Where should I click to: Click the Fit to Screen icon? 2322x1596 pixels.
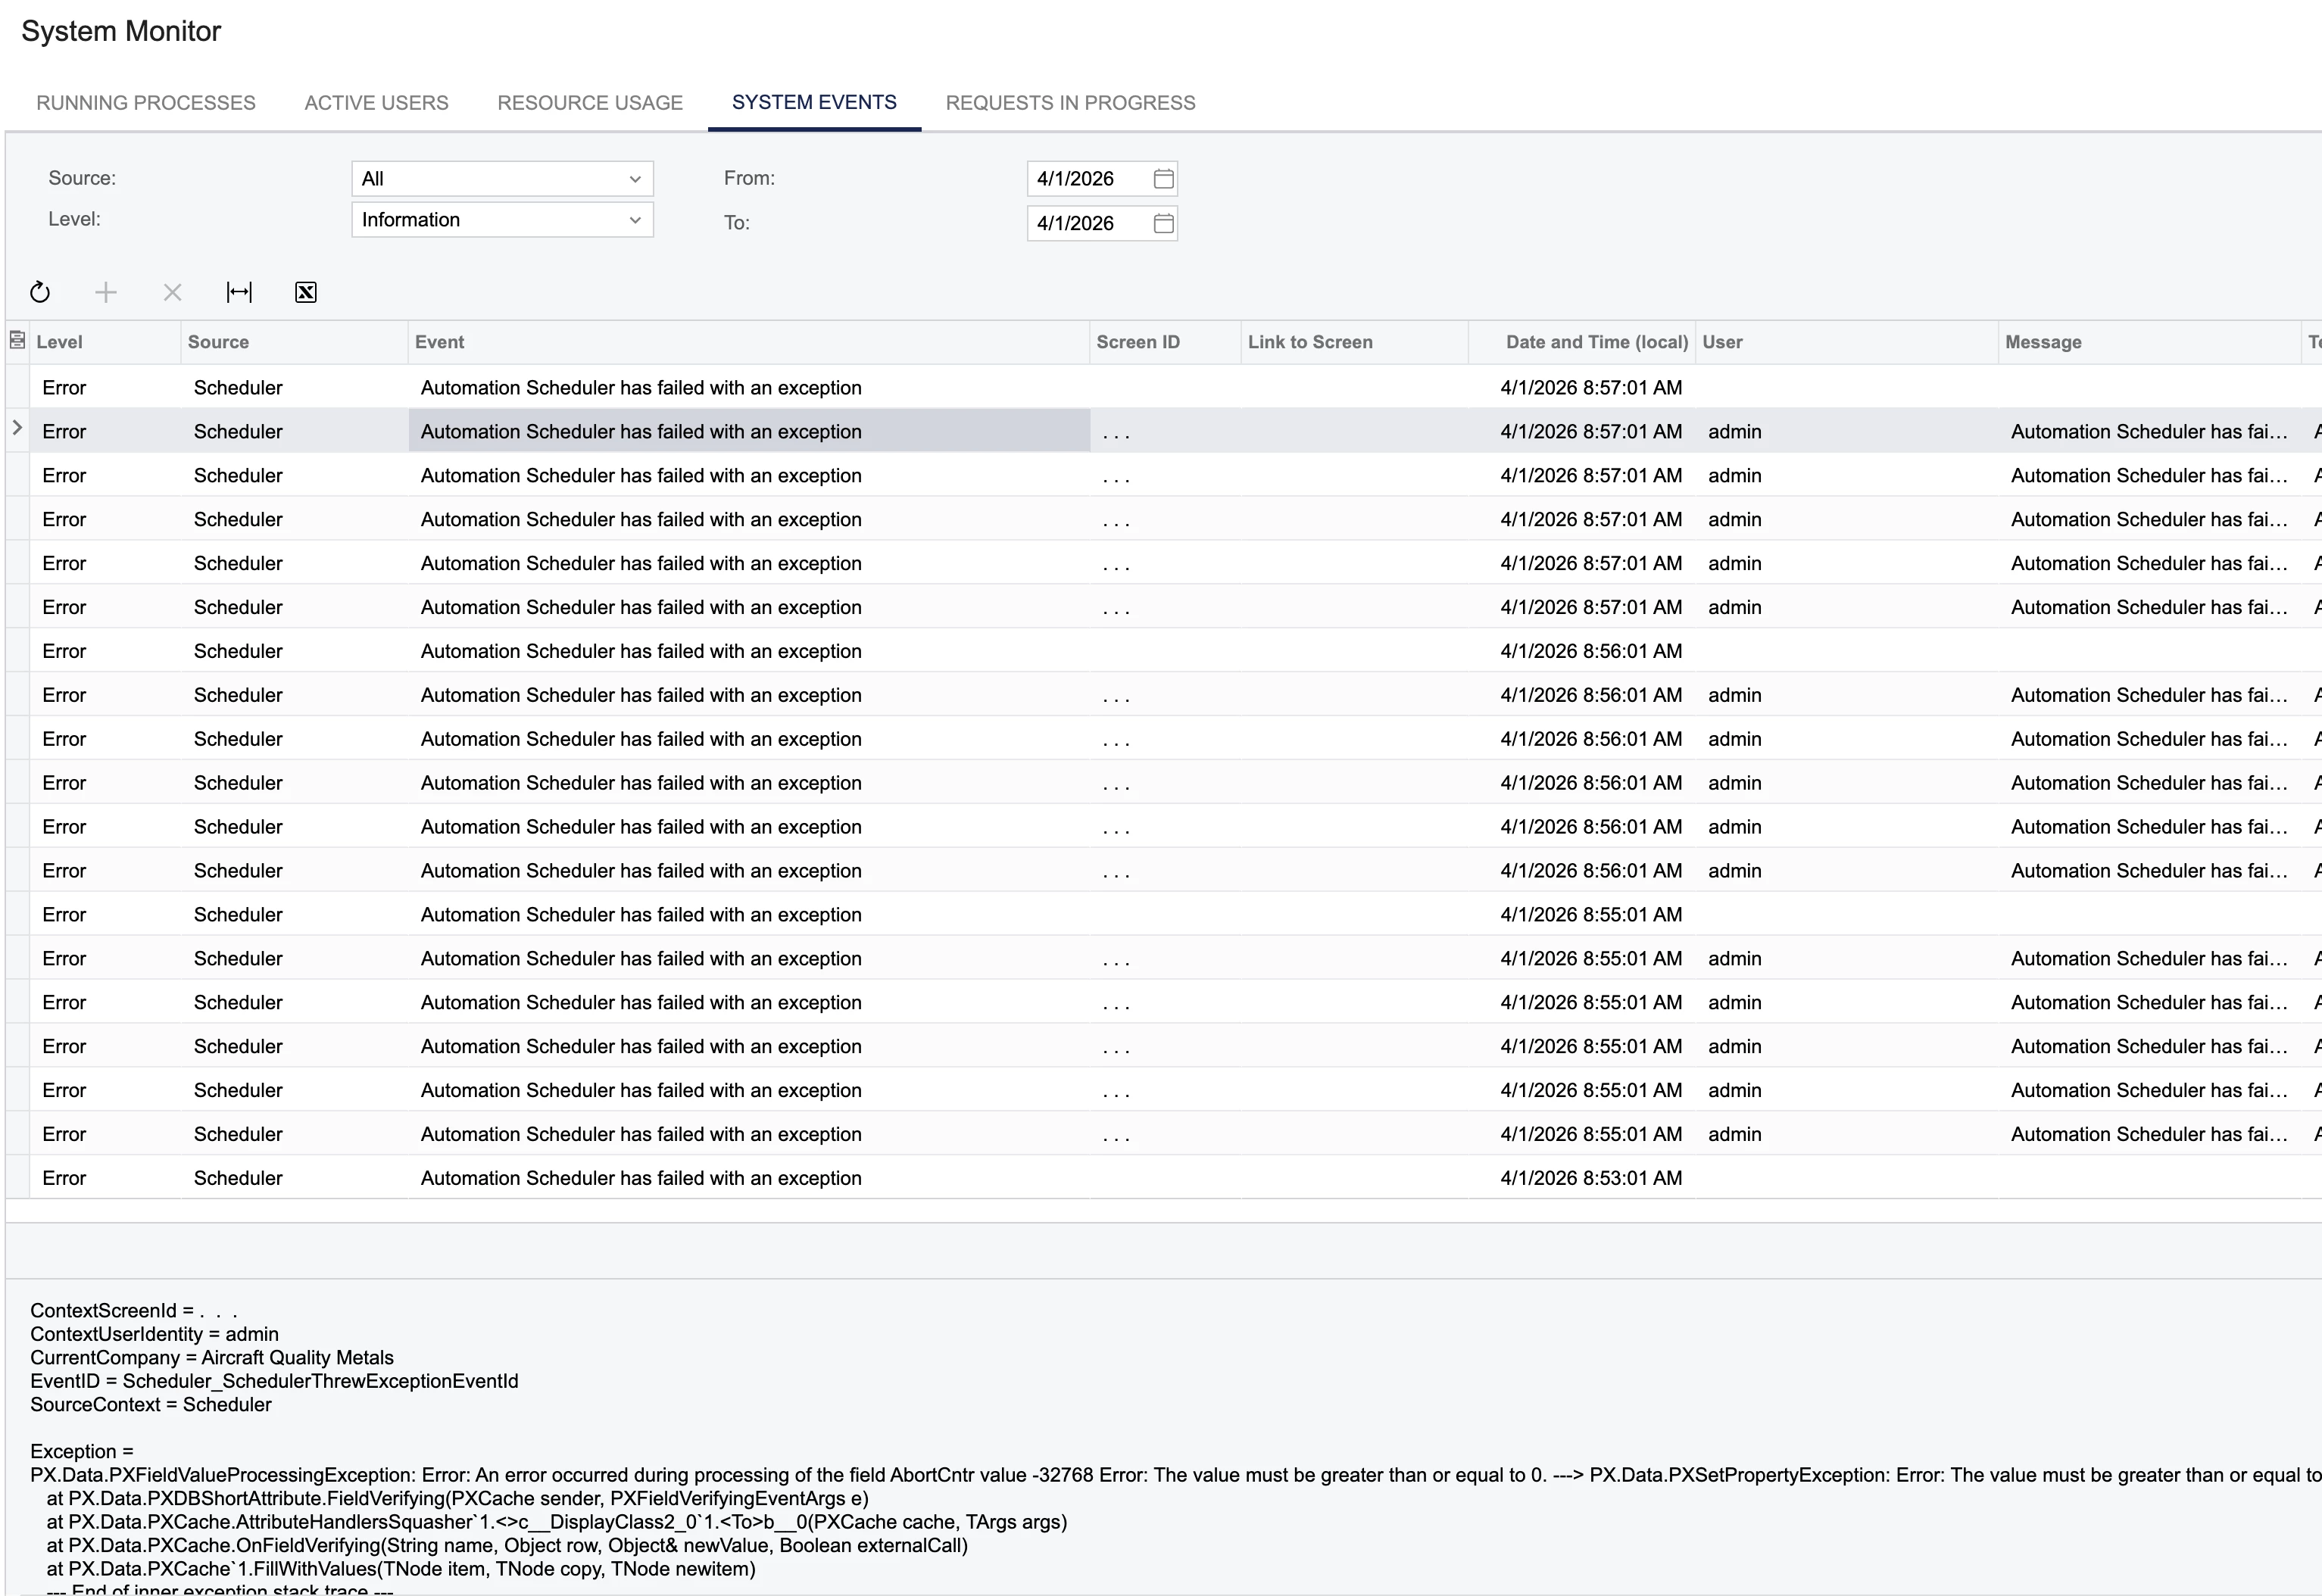(239, 292)
